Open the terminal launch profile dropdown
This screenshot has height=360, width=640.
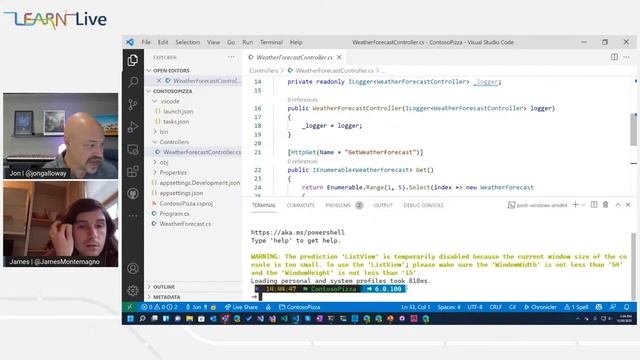[x=583, y=205]
